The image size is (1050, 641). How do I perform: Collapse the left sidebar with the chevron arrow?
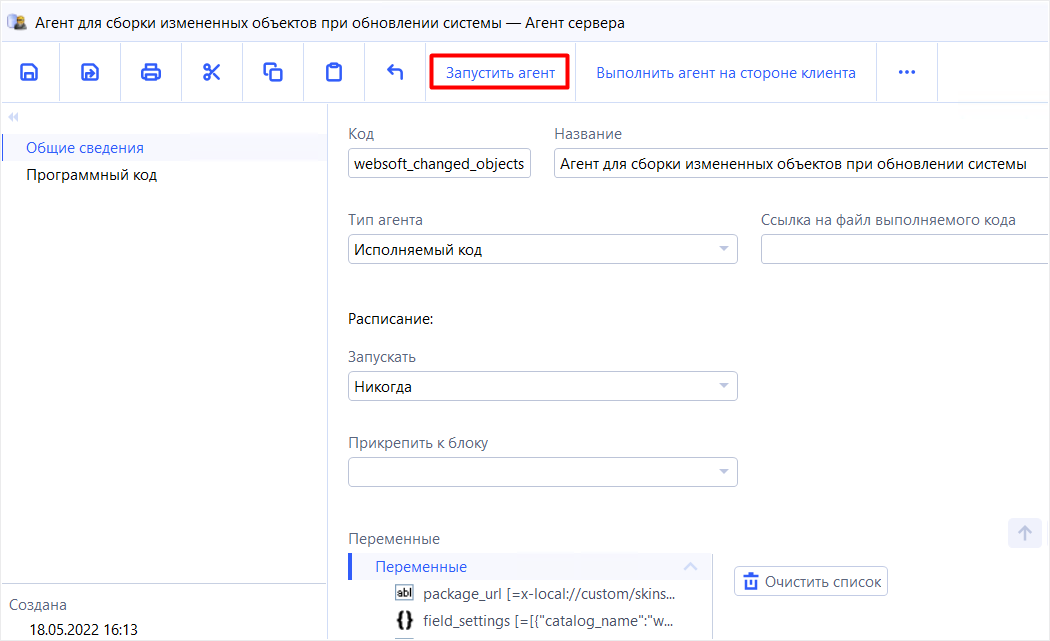tap(14, 117)
